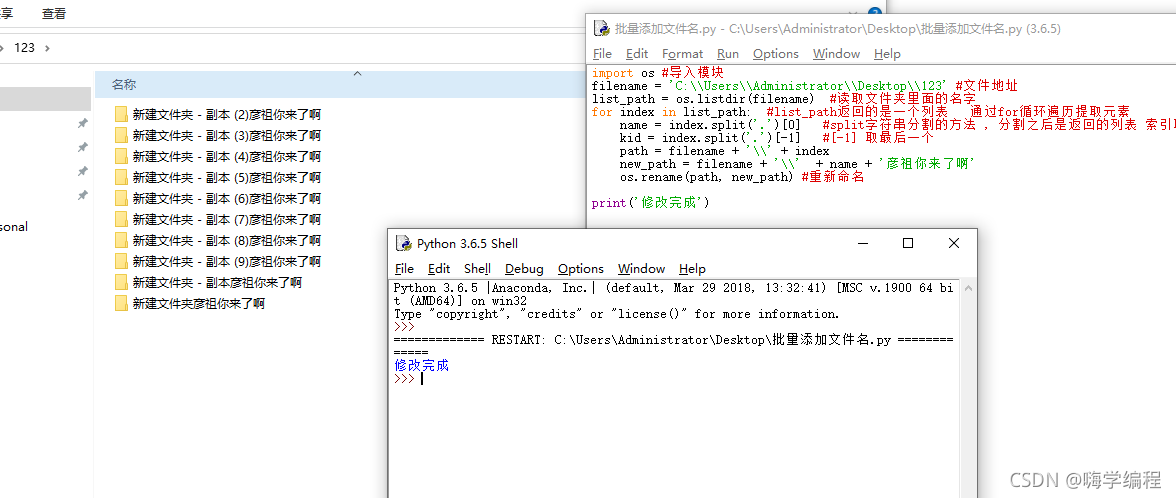The height and width of the screenshot is (498, 1176).
Task: Click file name 新建文件夹 - 副本 (2)彦祖你来了啊
Action: click(x=226, y=115)
